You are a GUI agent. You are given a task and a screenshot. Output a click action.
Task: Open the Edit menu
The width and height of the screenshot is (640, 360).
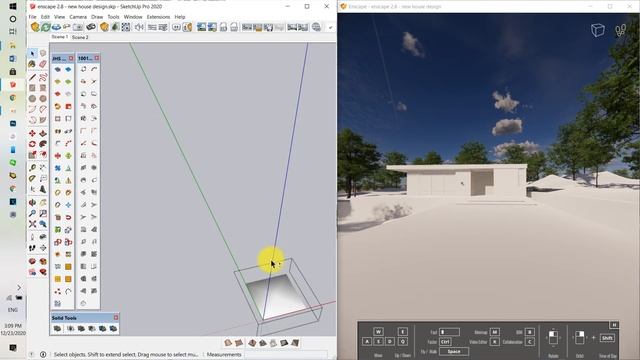coord(45,17)
